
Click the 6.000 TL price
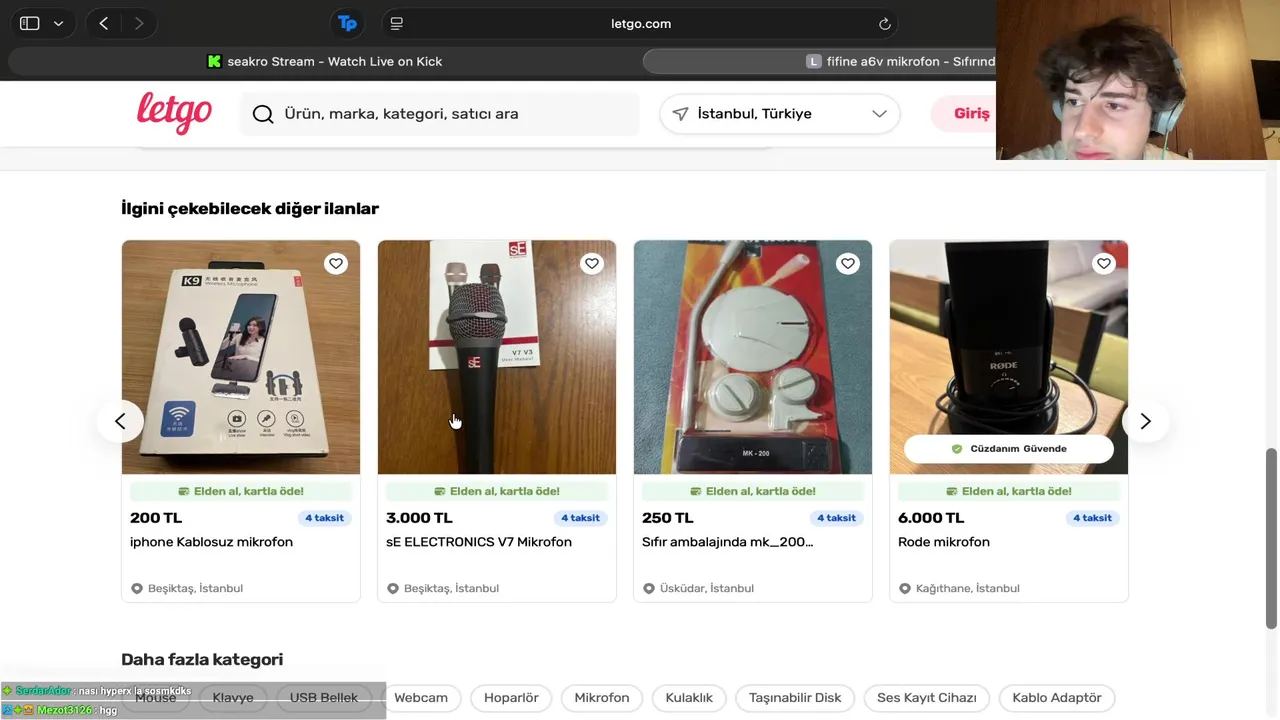click(931, 518)
